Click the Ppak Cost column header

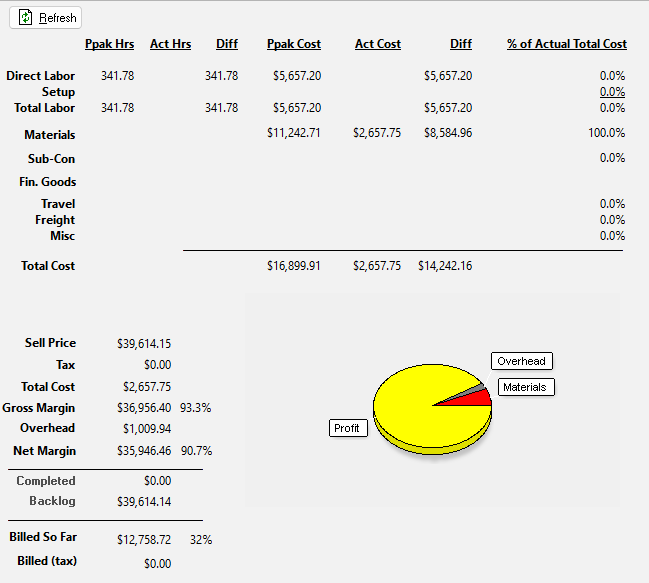[294, 44]
